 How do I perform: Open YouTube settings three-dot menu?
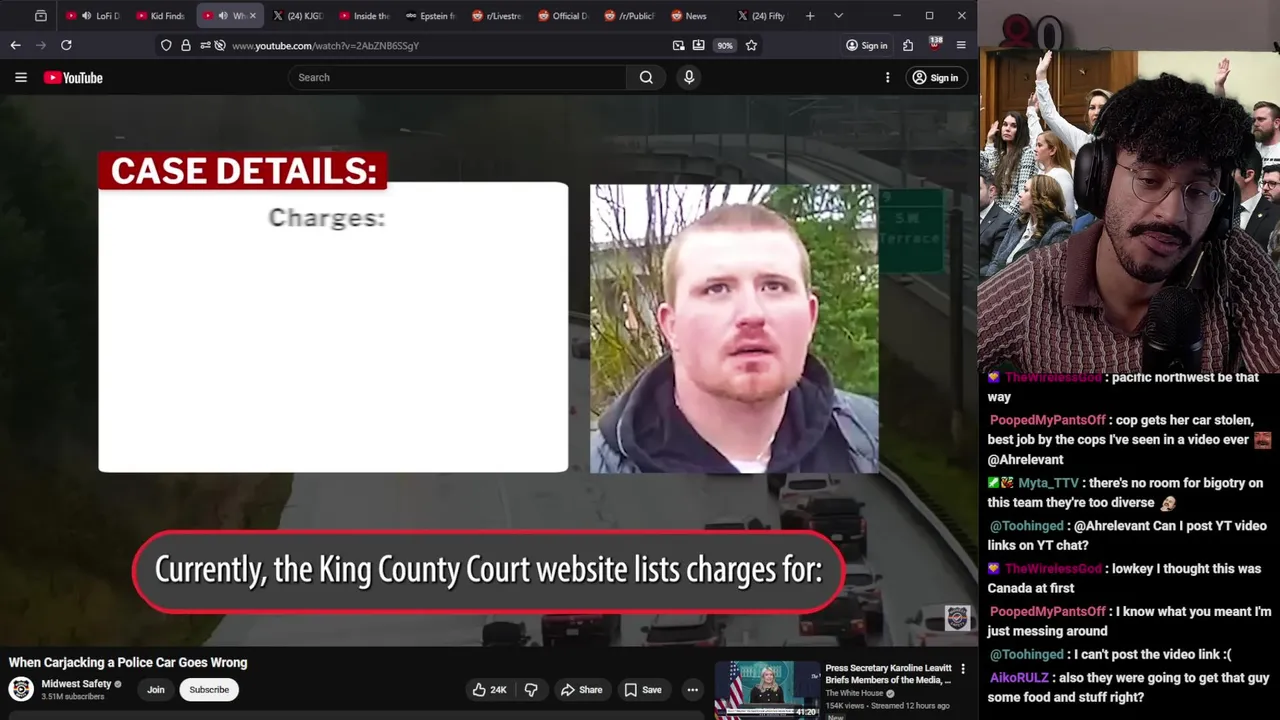(x=887, y=77)
